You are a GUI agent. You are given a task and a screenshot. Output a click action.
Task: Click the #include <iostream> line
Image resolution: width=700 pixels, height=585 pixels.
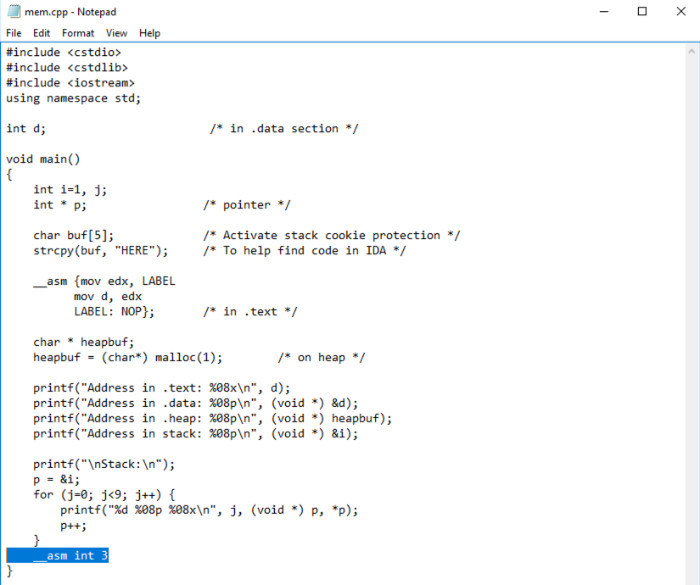[70, 83]
